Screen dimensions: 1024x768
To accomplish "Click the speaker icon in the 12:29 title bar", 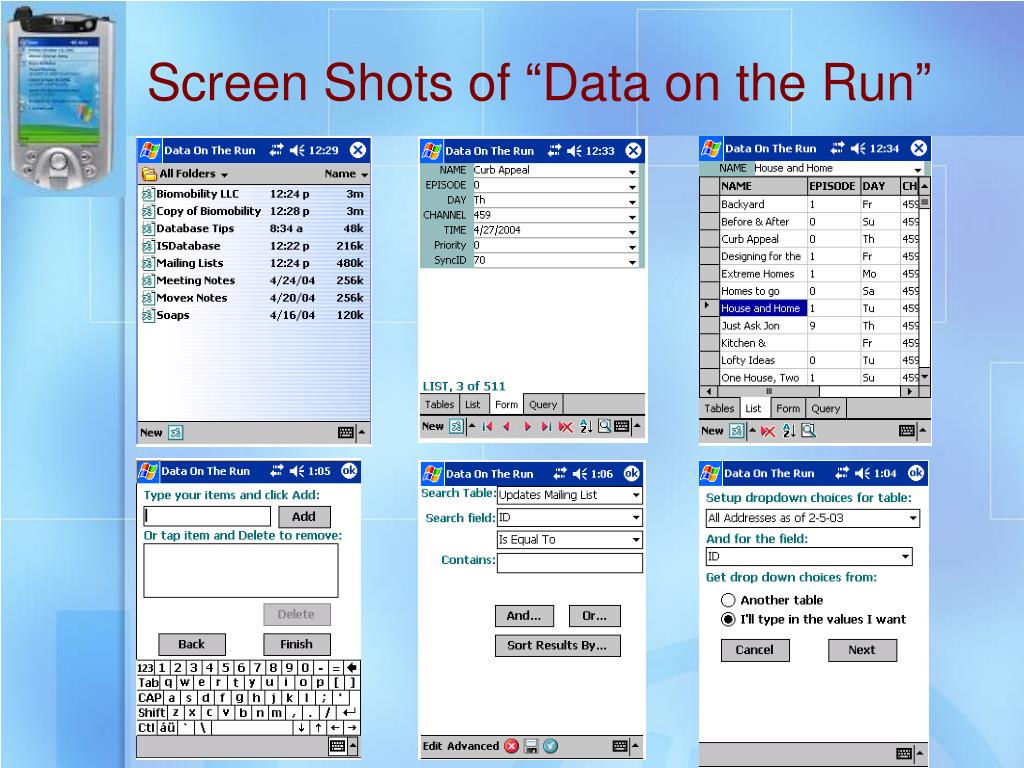I will 297,150.
